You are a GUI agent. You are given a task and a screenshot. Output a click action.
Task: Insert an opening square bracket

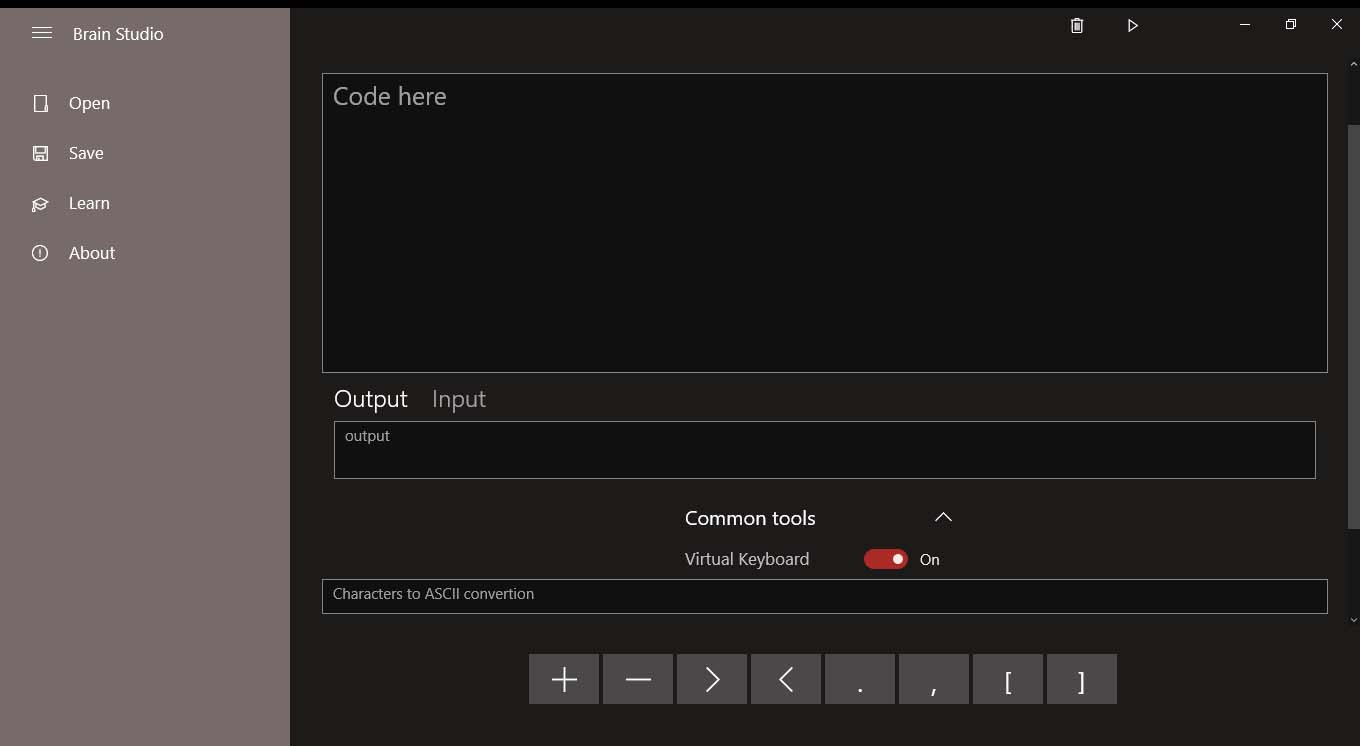pos(1008,680)
